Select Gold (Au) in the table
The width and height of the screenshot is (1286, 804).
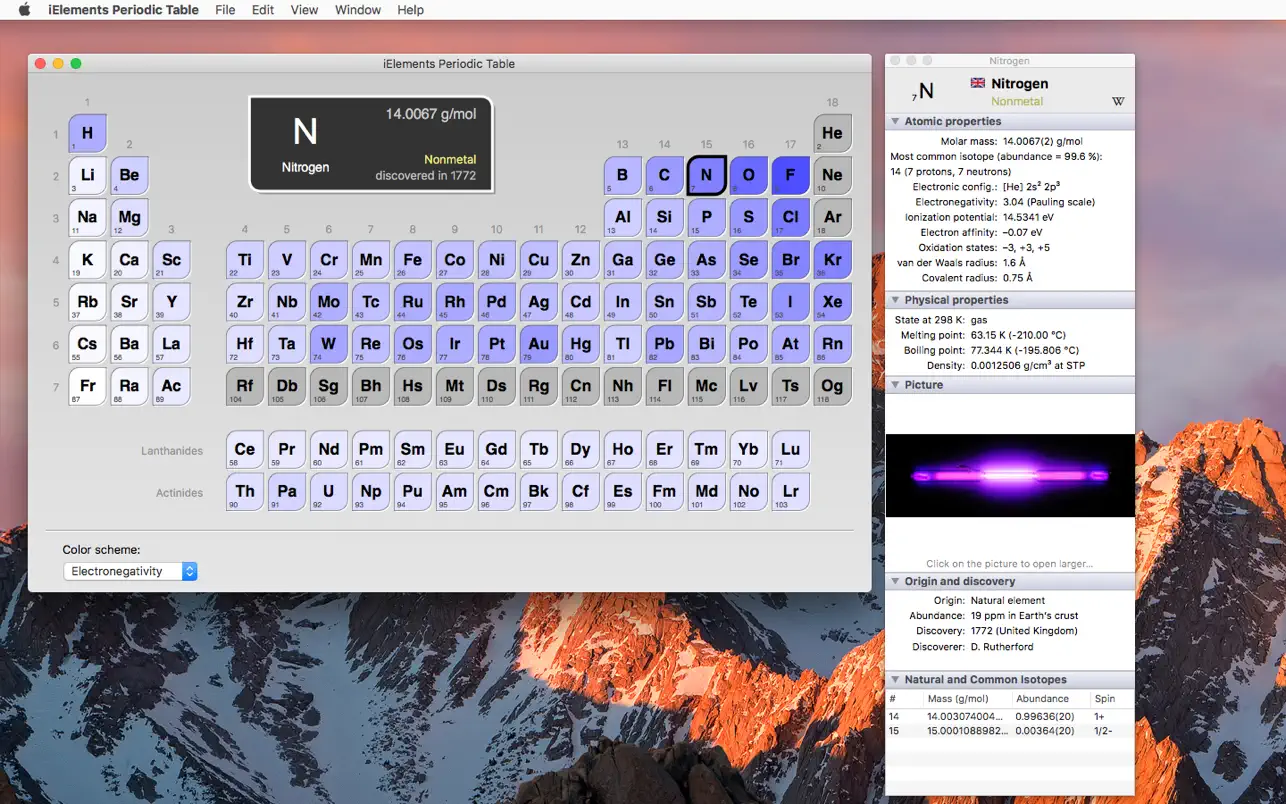click(x=538, y=344)
